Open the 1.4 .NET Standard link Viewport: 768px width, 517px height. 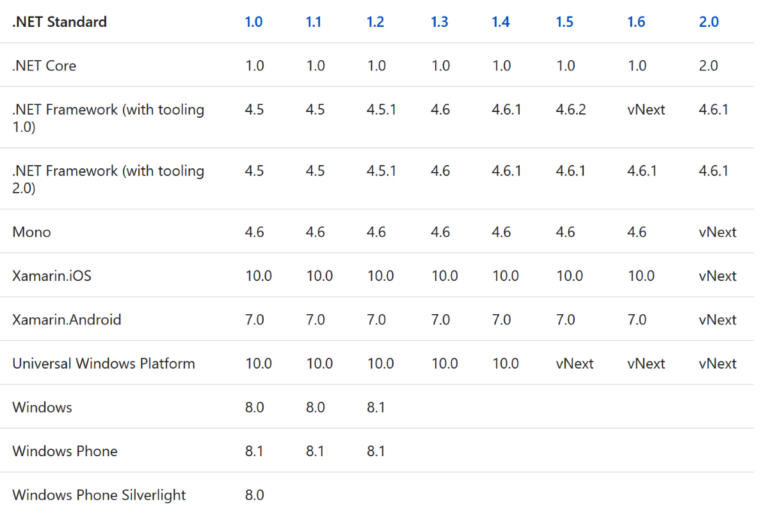pyautogui.click(x=501, y=22)
